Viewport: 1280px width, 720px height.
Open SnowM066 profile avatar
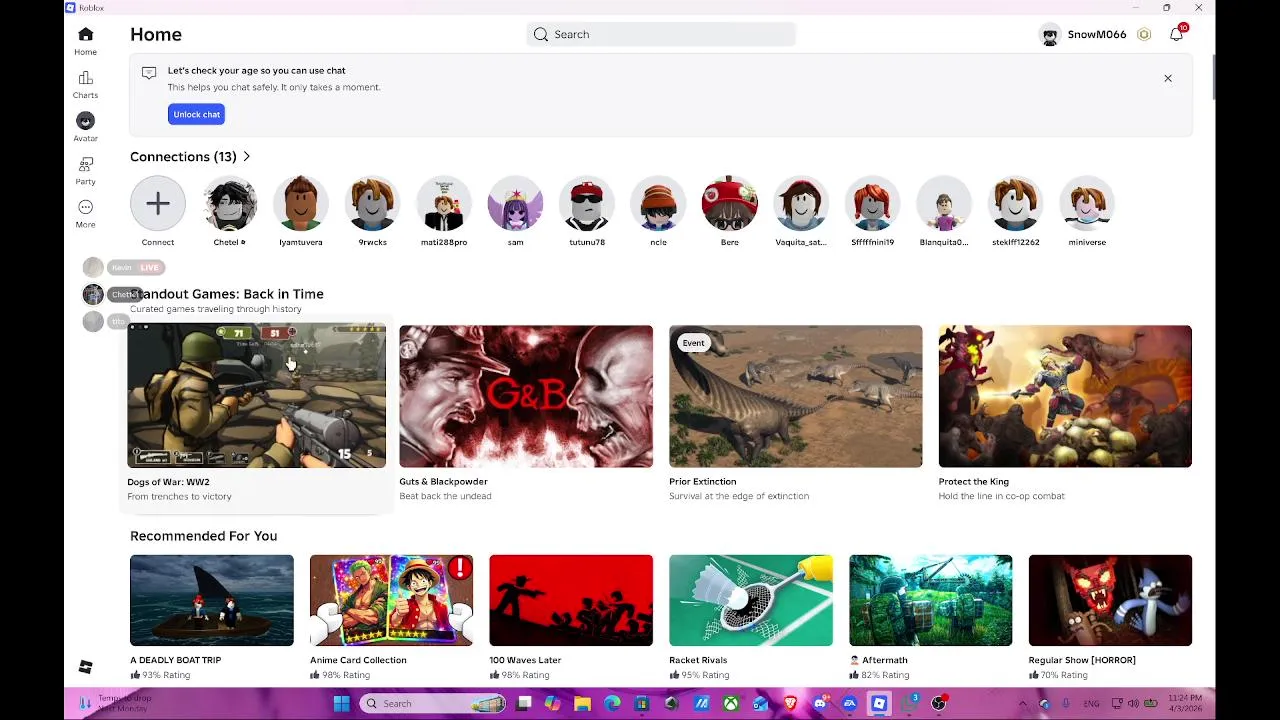point(1050,35)
